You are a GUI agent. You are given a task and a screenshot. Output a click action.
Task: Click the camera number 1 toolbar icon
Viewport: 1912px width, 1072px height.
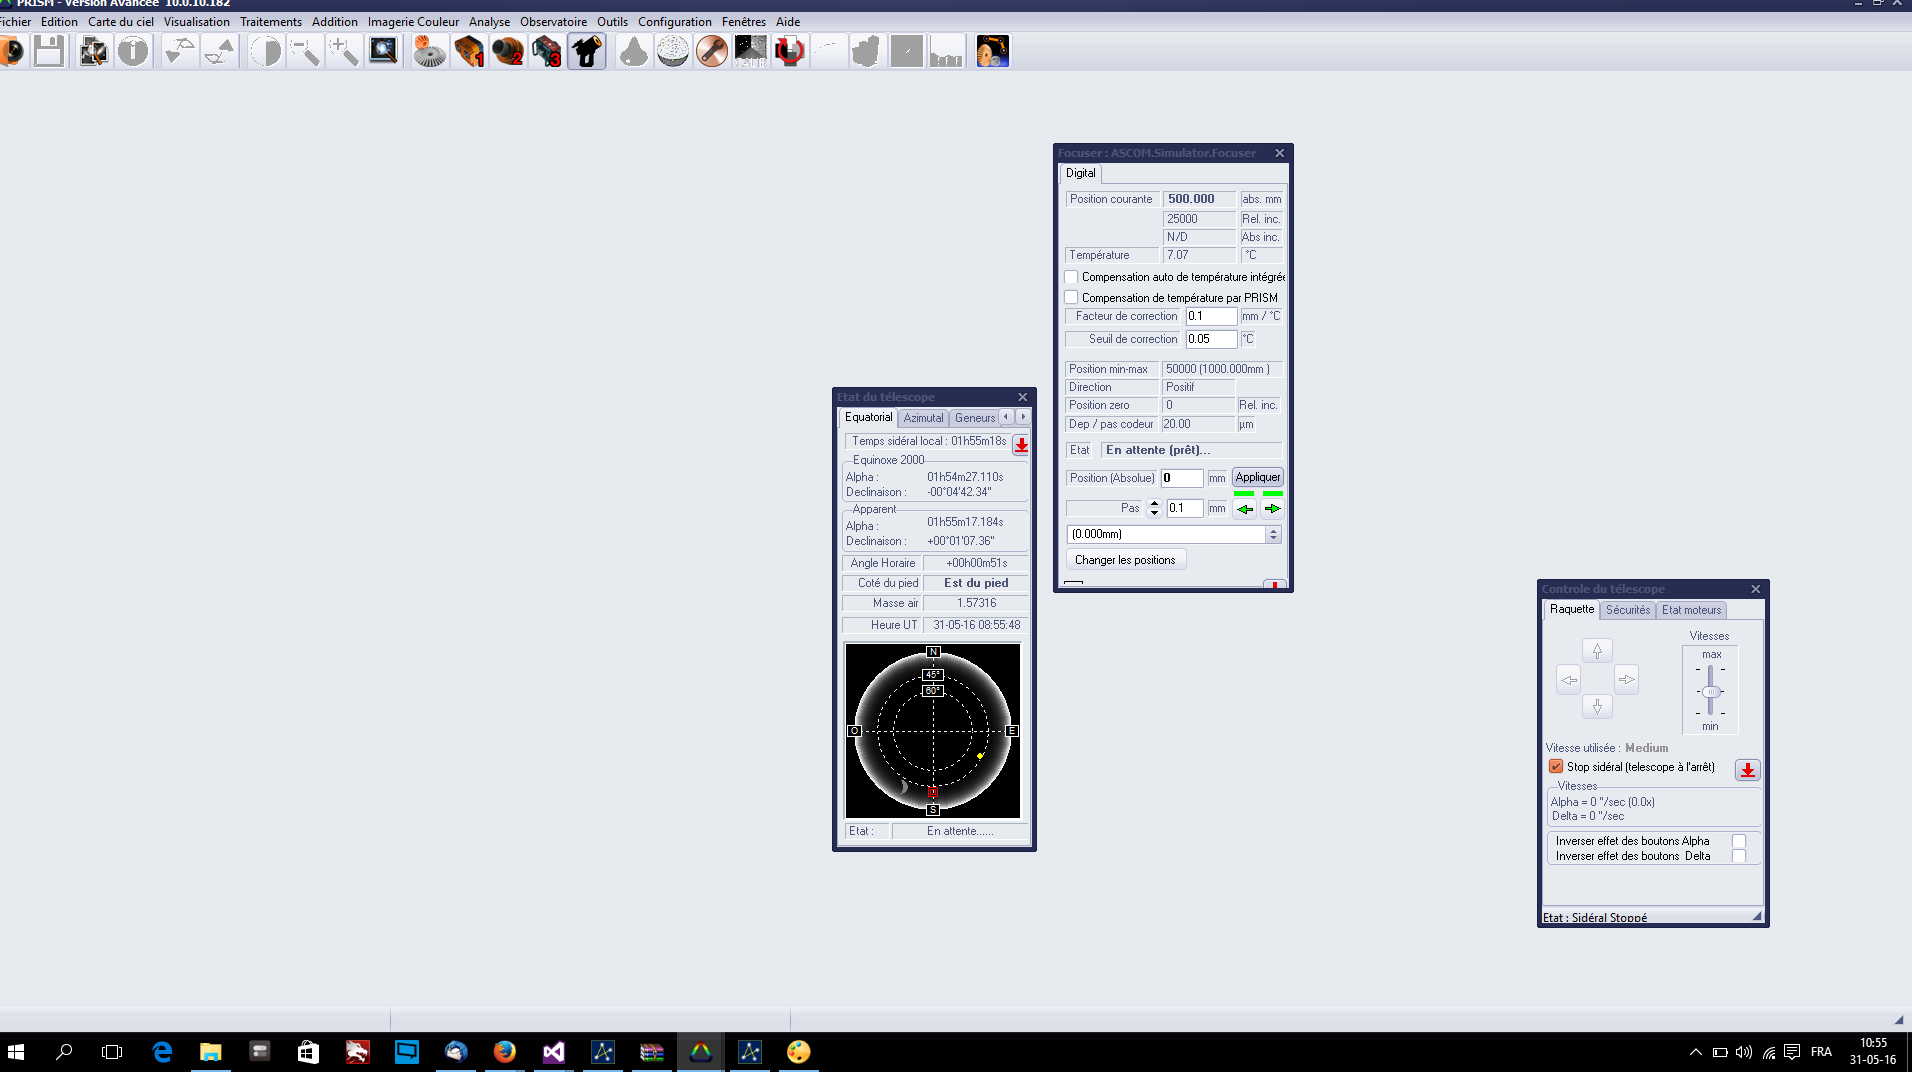(x=469, y=51)
